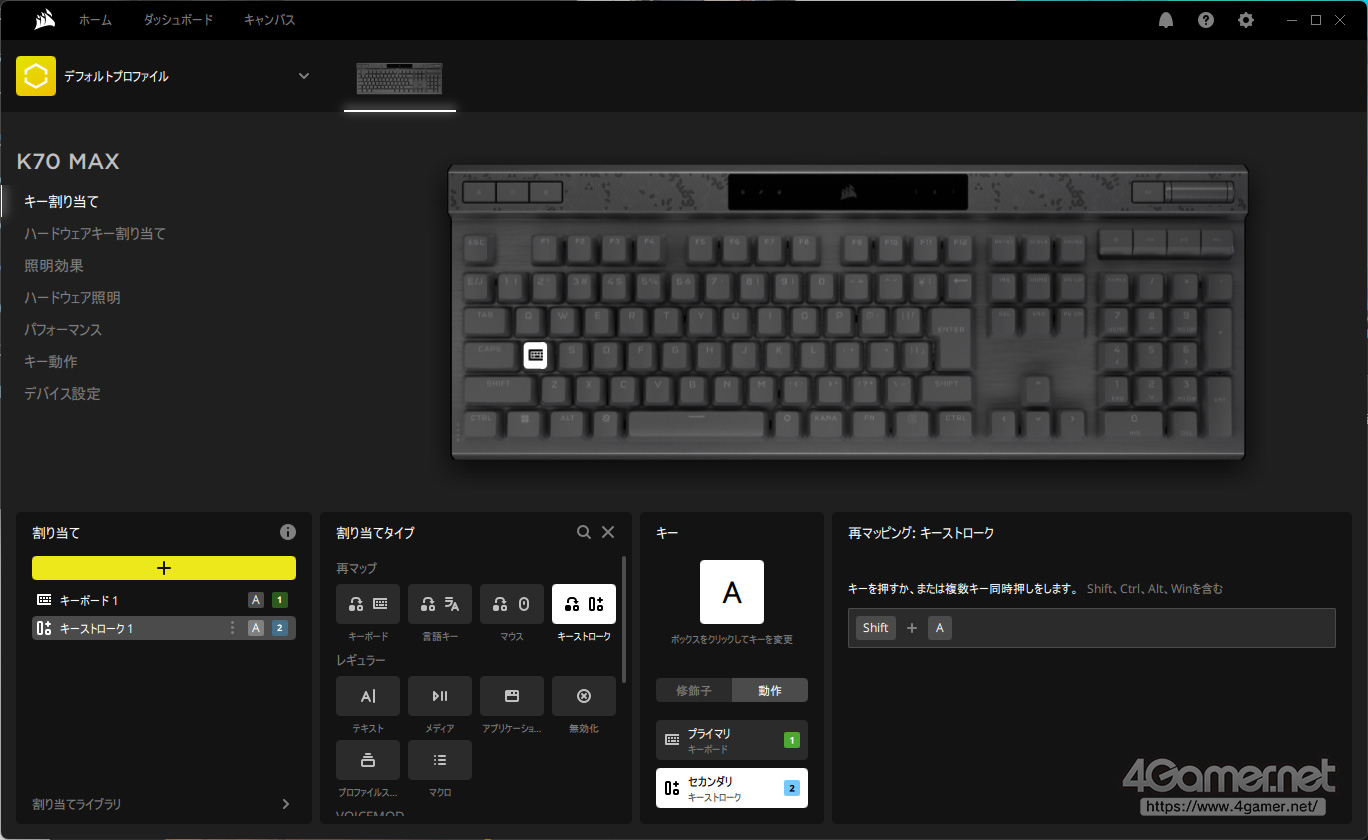
Task: Switch to the 修飾子 toggle
Action: [694, 690]
